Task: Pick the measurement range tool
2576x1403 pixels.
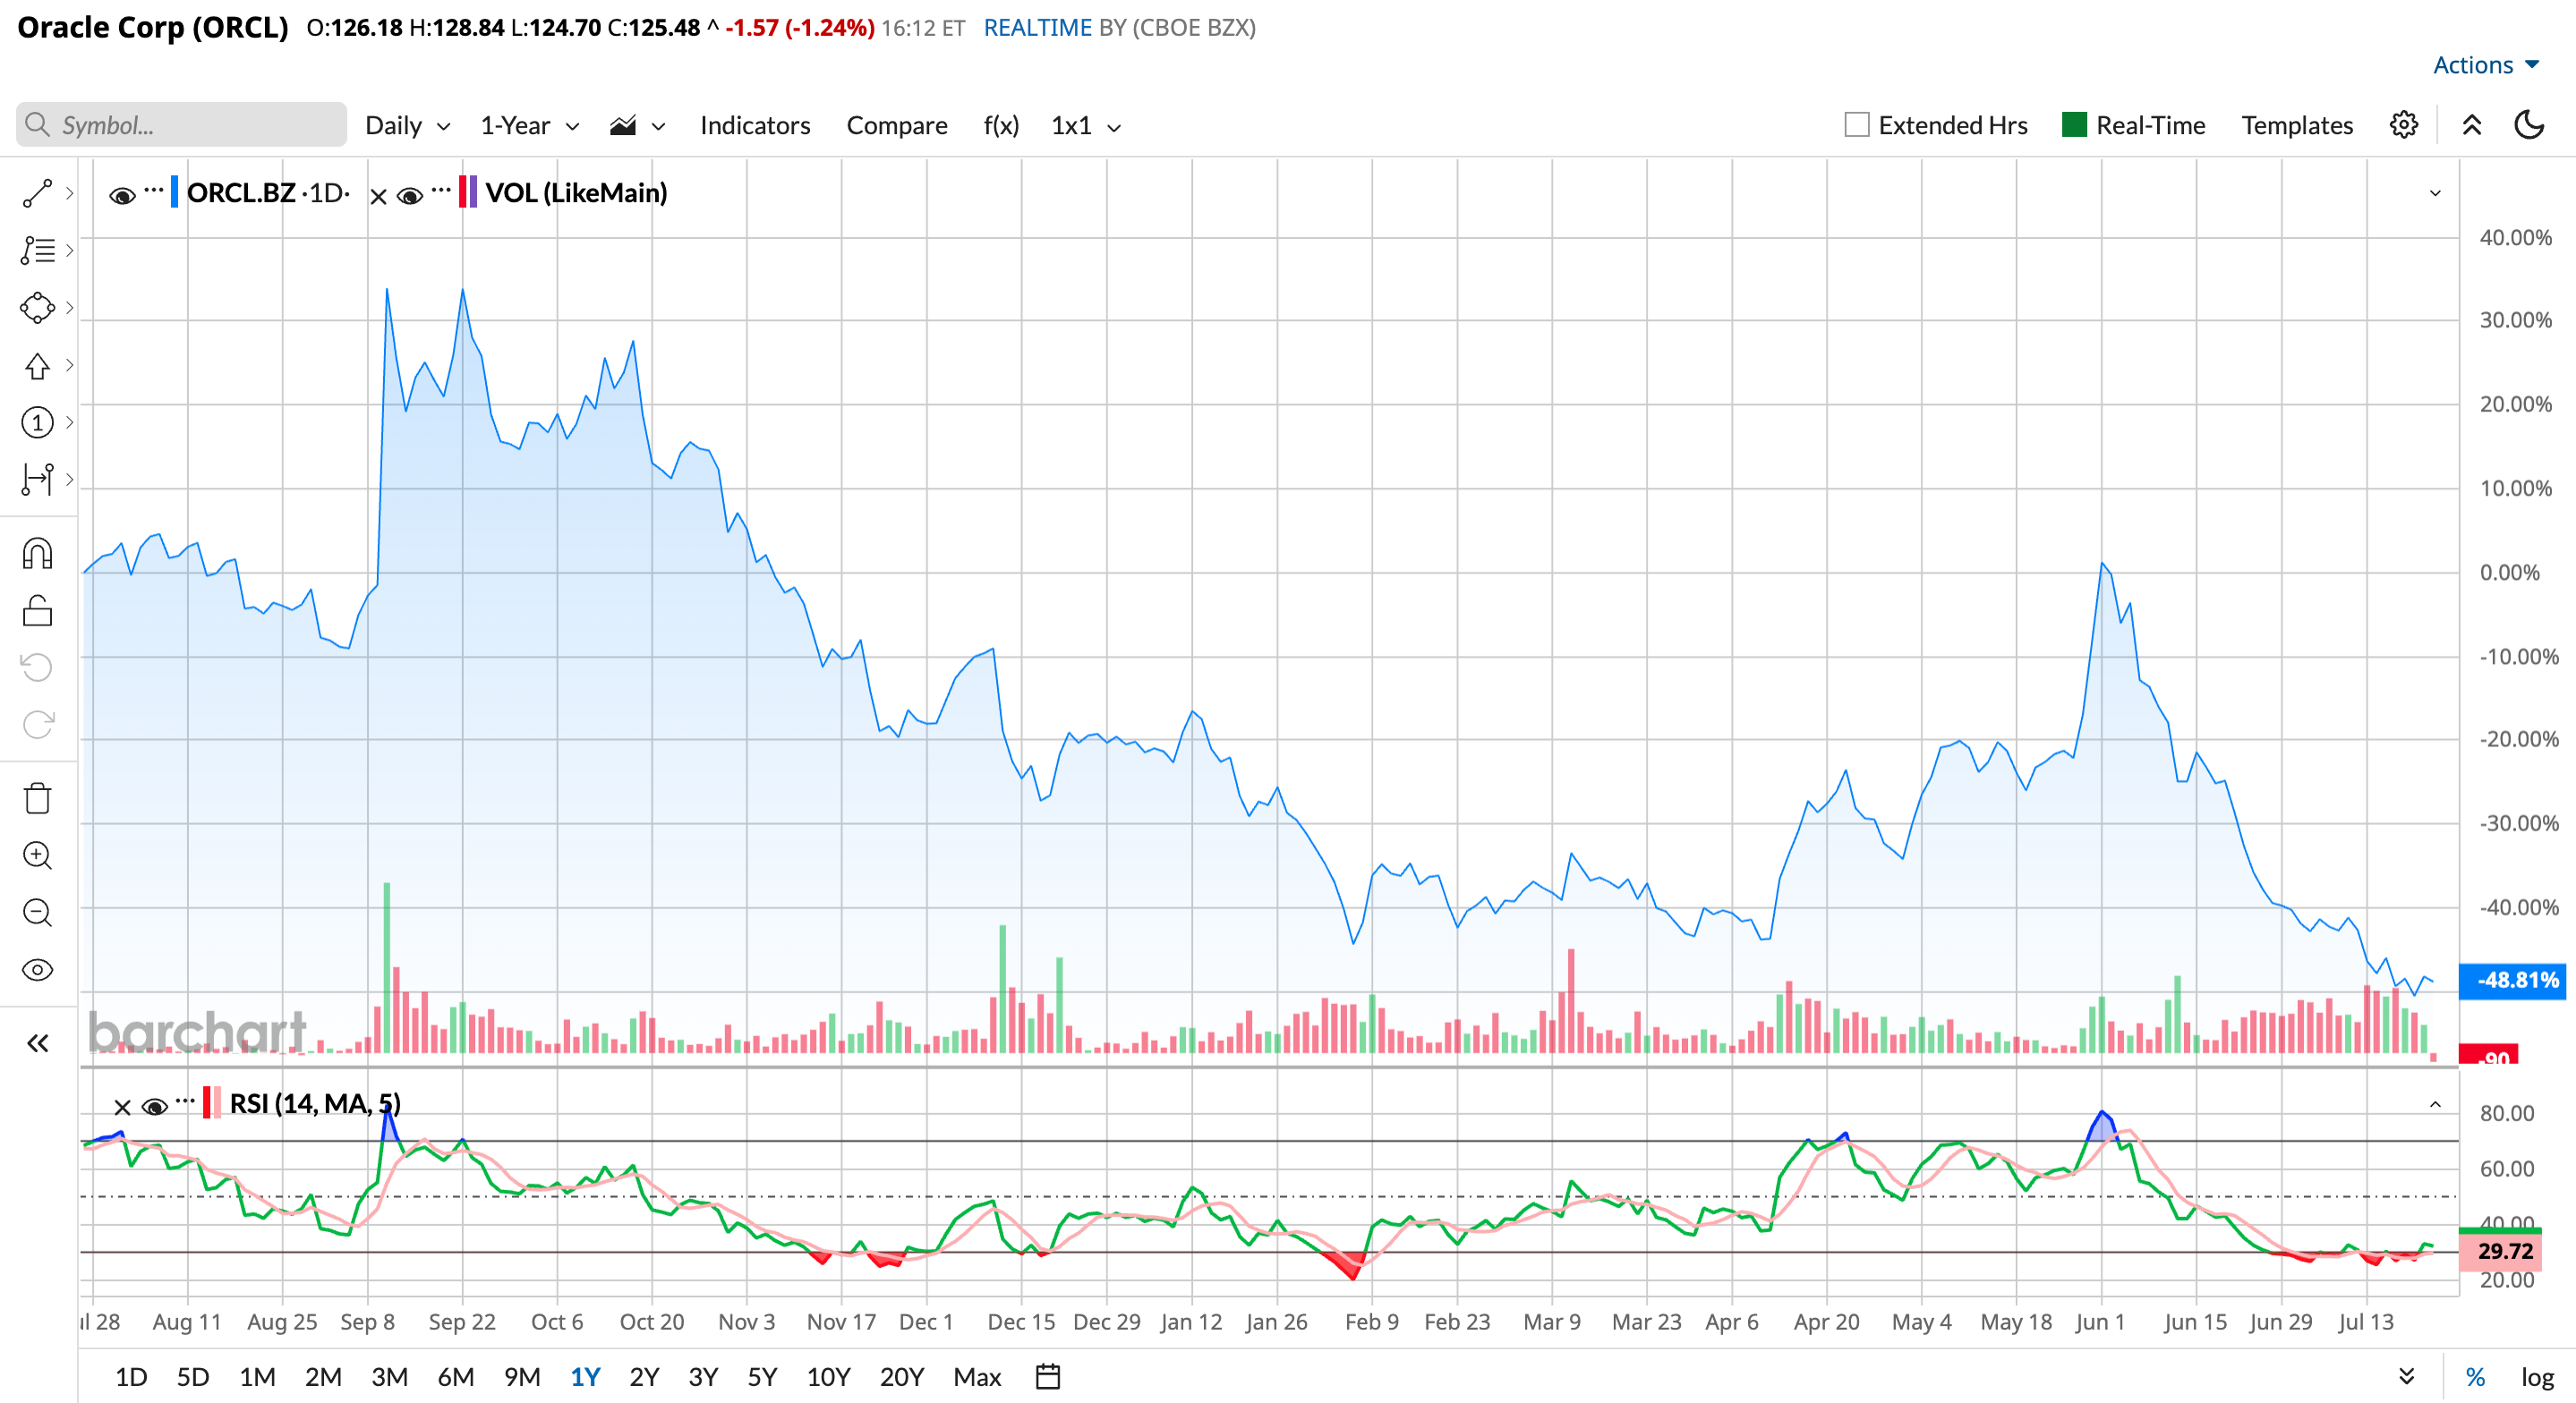Action: (37, 479)
